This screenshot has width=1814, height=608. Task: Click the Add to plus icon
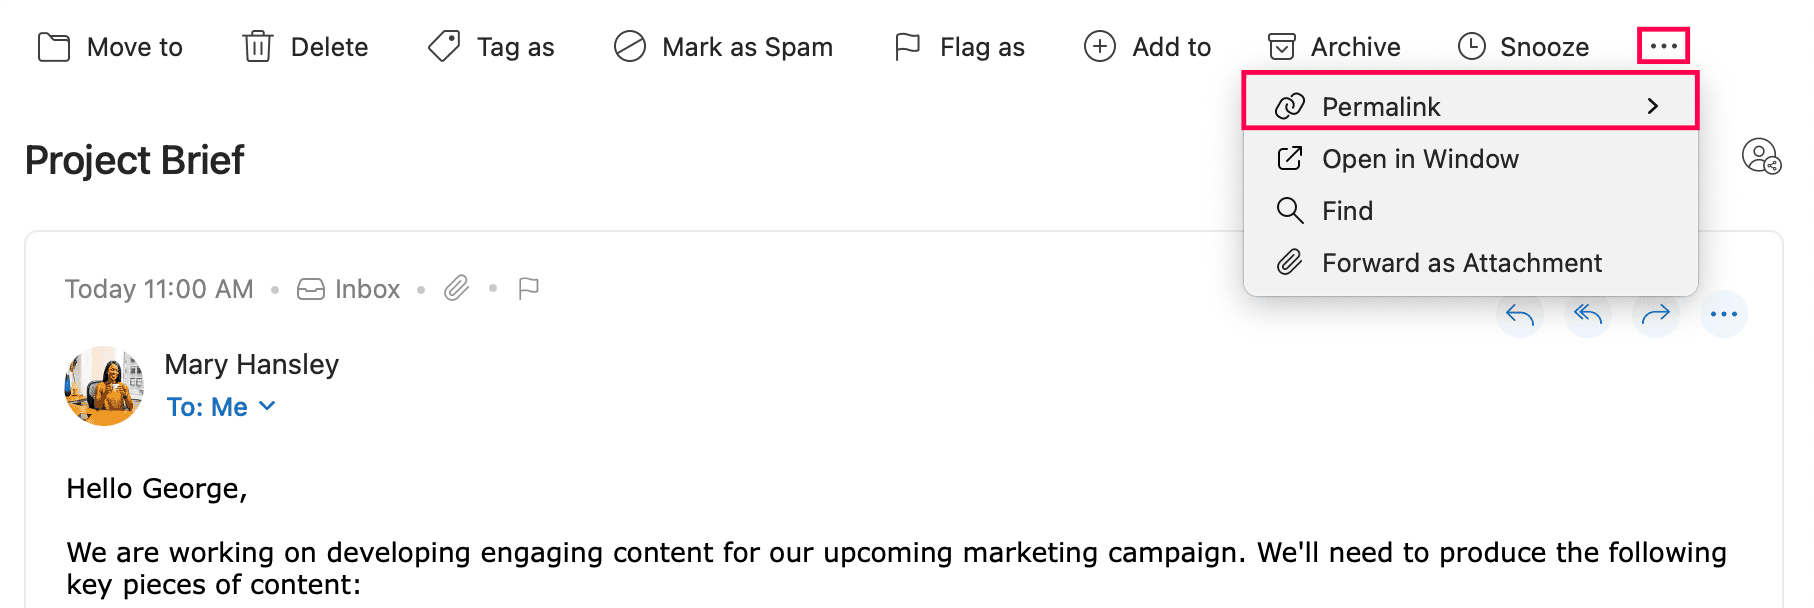coord(1100,47)
